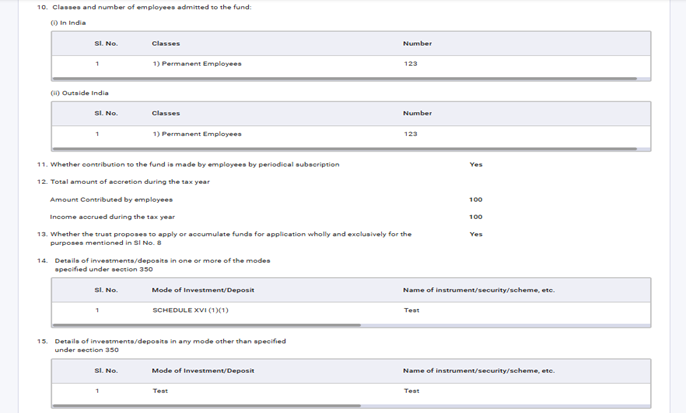
Task: Click the 123 value in the Outside India table
Action: click(410, 134)
